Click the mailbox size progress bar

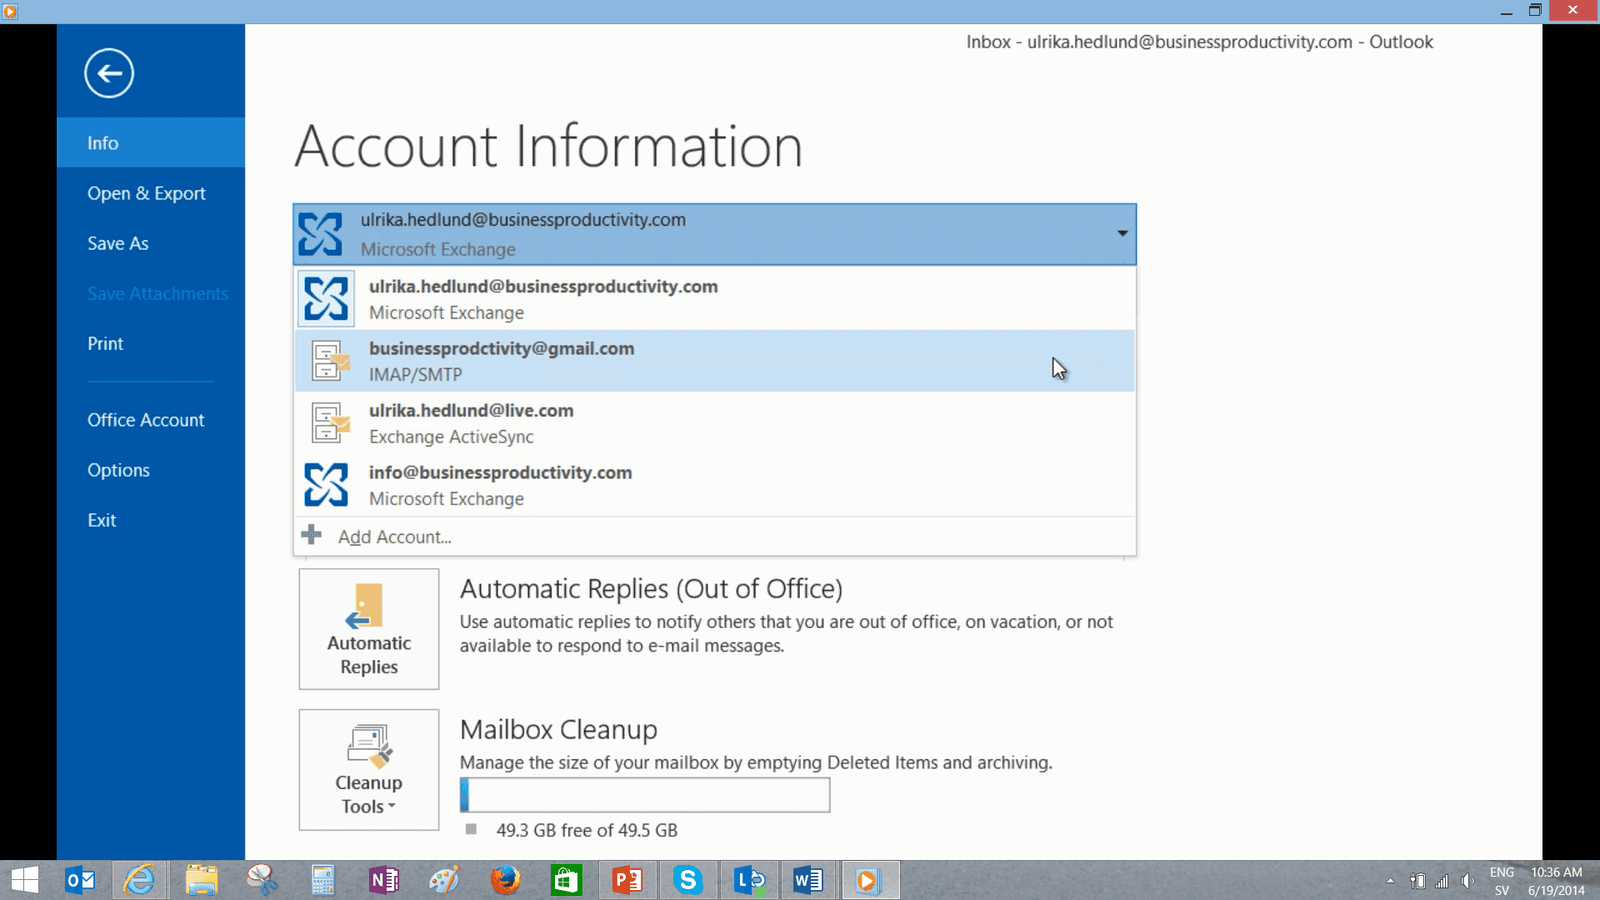click(645, 795)
